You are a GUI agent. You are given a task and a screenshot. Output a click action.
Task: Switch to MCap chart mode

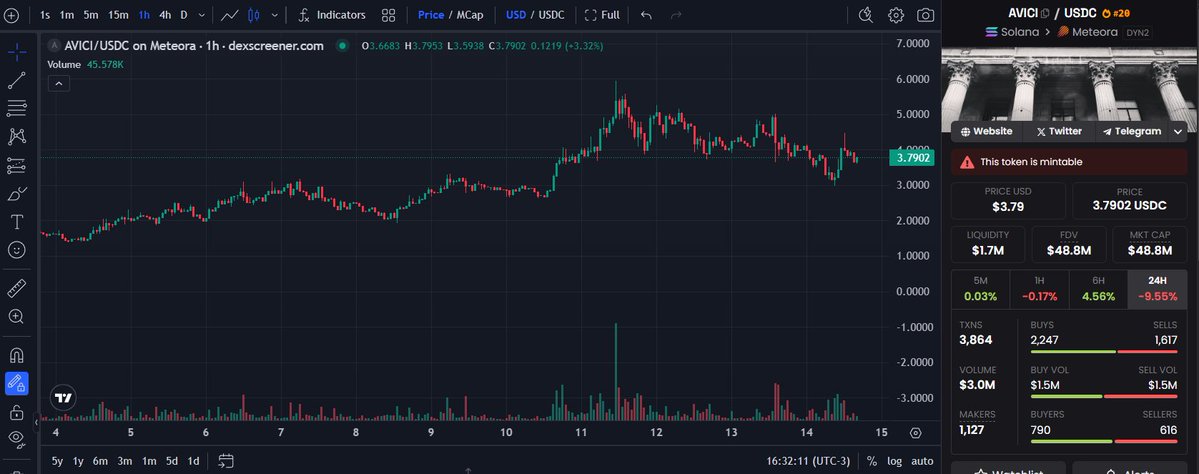(x=470, y=15)
